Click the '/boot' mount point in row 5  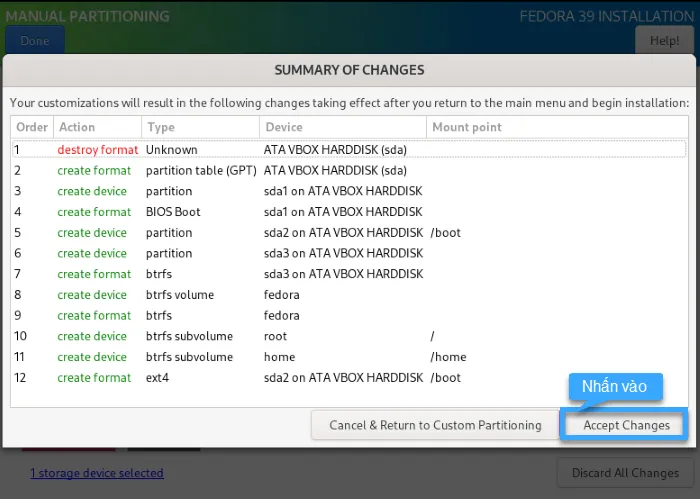pos(446,233)
